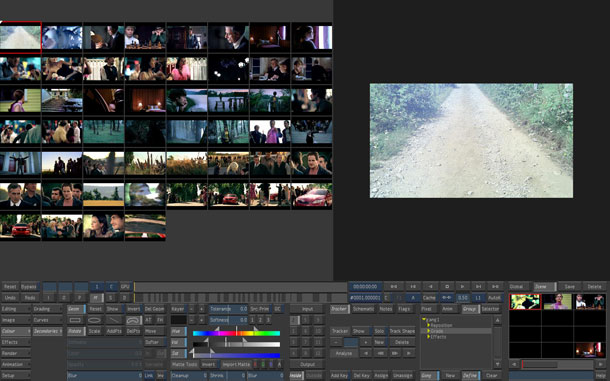Click the play forward transport button
This screenshot has height=381, width=610.
[x=463, y=286]
